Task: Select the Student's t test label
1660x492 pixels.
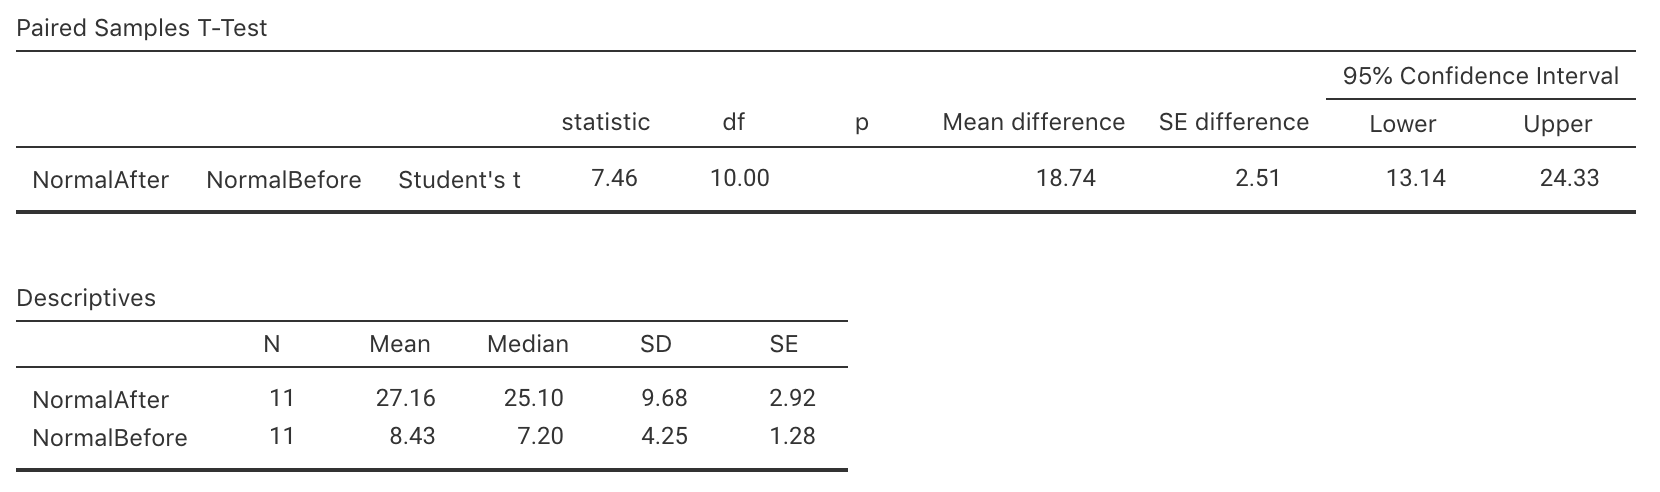Action: tap(459, 180)
